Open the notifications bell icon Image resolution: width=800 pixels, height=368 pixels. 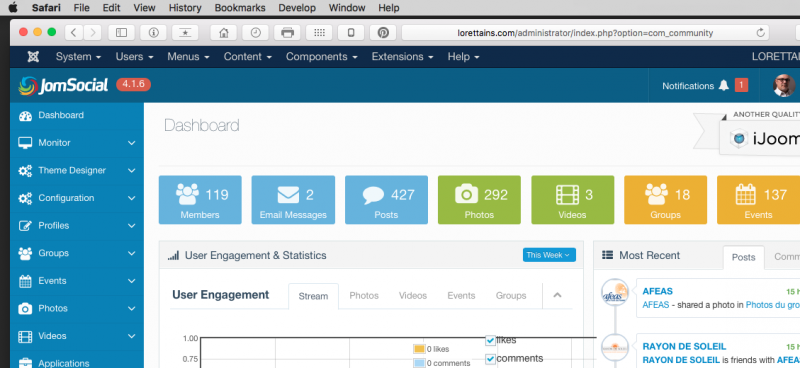pyautogui.click(x=723, y=86)
